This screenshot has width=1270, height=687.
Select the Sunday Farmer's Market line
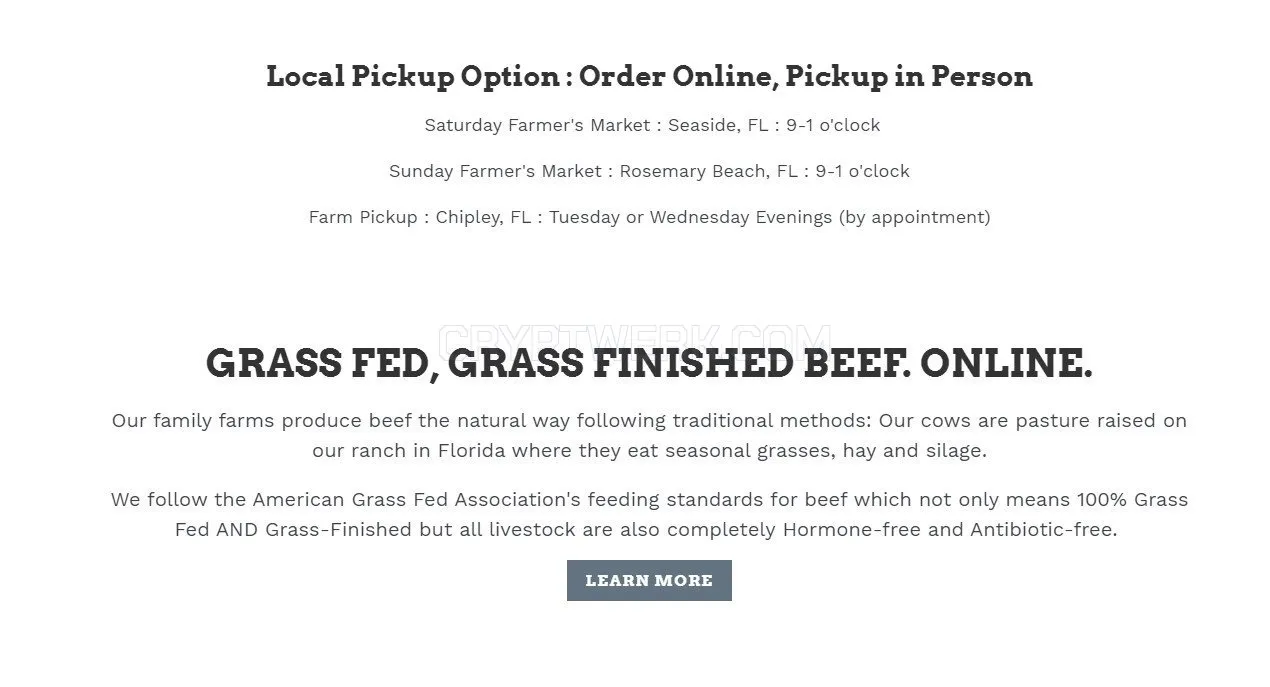coord(649,171)
